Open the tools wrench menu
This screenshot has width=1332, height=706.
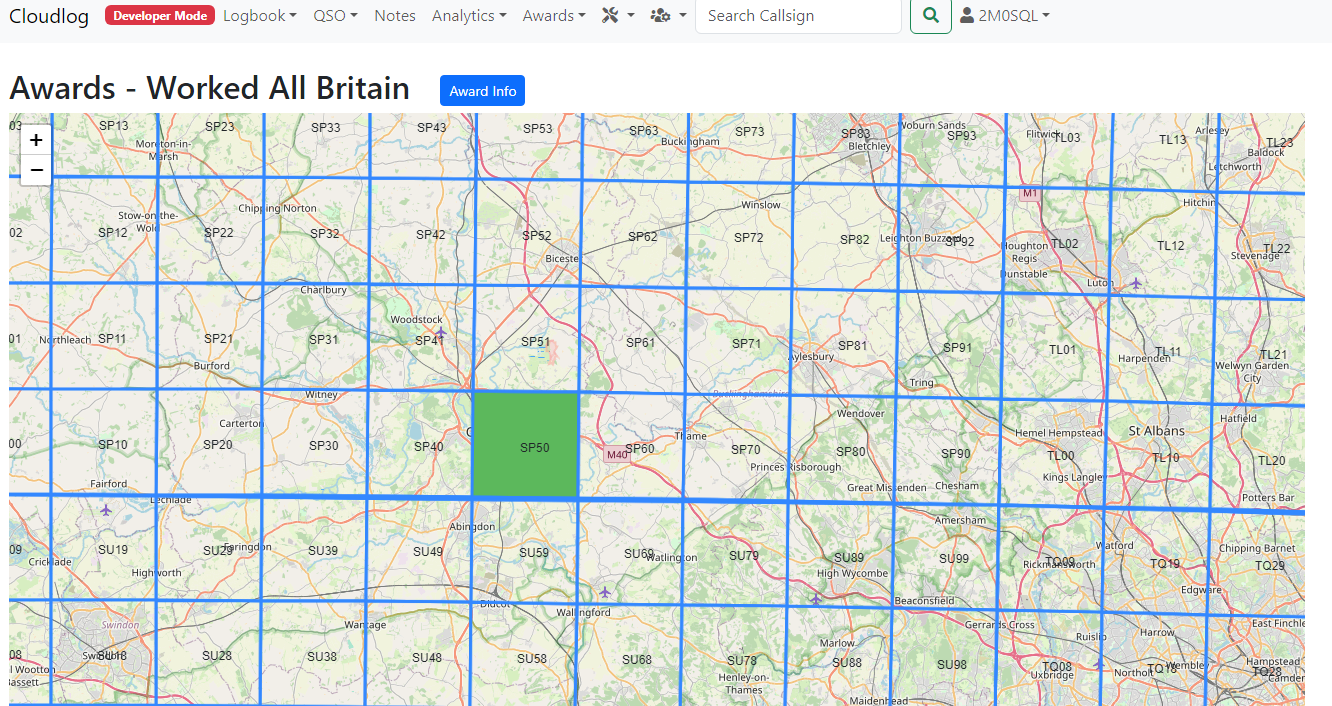(x=618, y=16)
